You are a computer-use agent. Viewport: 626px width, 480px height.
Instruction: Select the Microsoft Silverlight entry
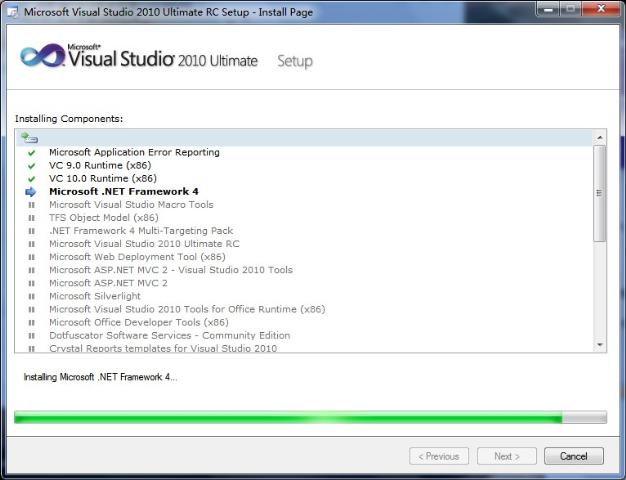click(x=95, y=296)
